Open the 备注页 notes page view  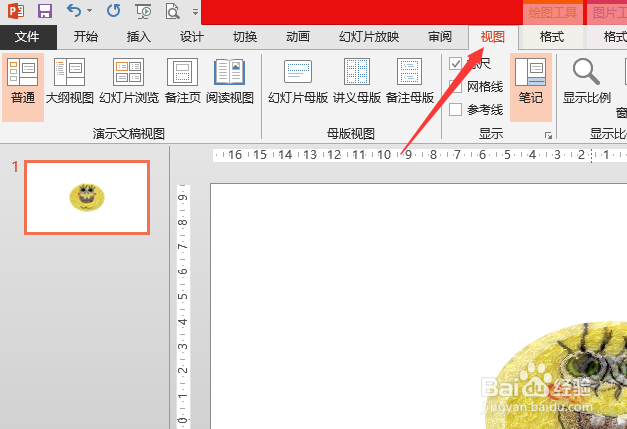183,82
